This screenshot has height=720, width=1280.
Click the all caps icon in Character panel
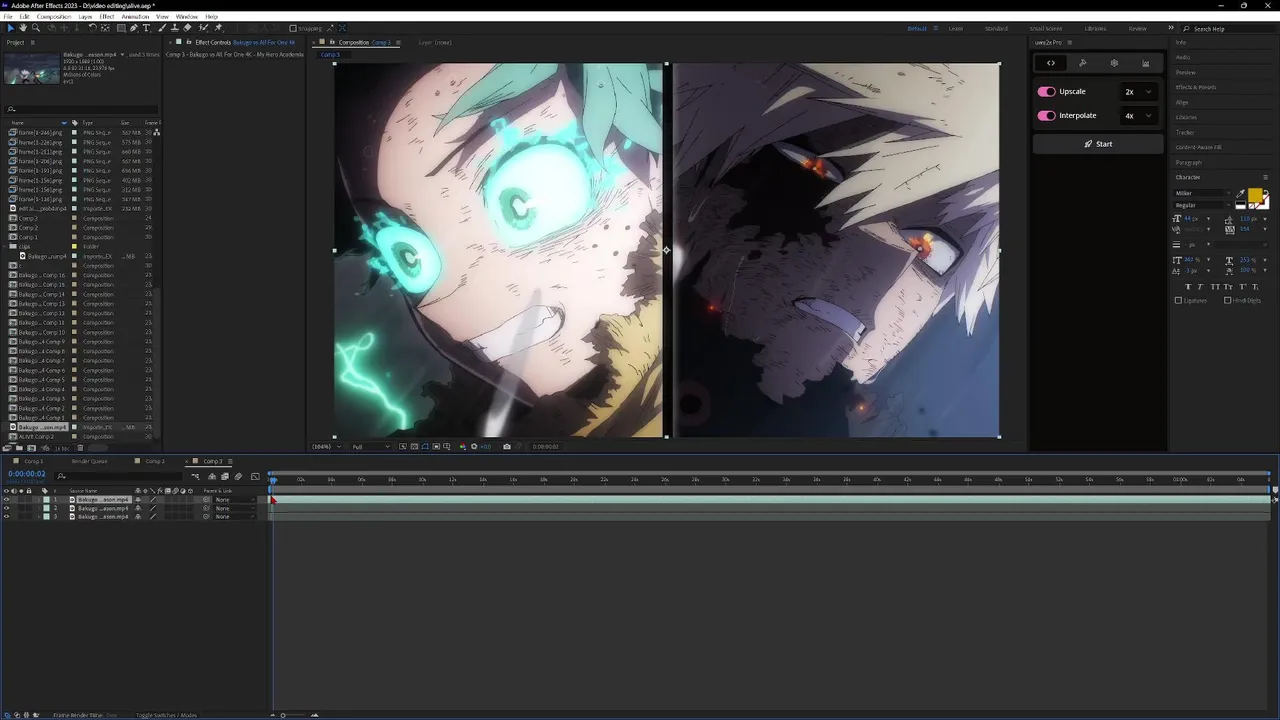coord(1215,287)
